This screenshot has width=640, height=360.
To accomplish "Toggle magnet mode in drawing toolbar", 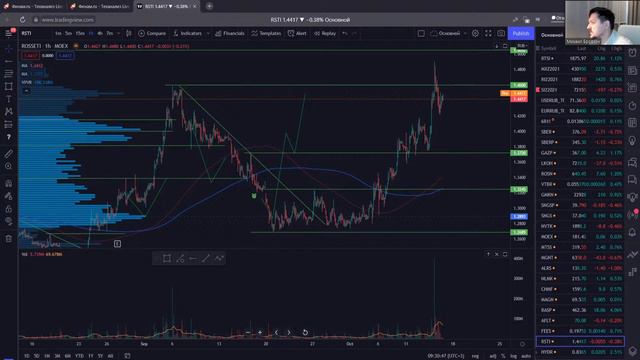I will click(8, 183).
